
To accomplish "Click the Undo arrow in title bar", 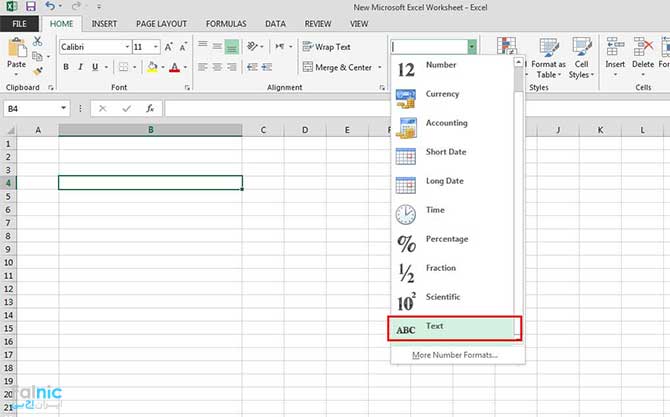I will point(49,7).
